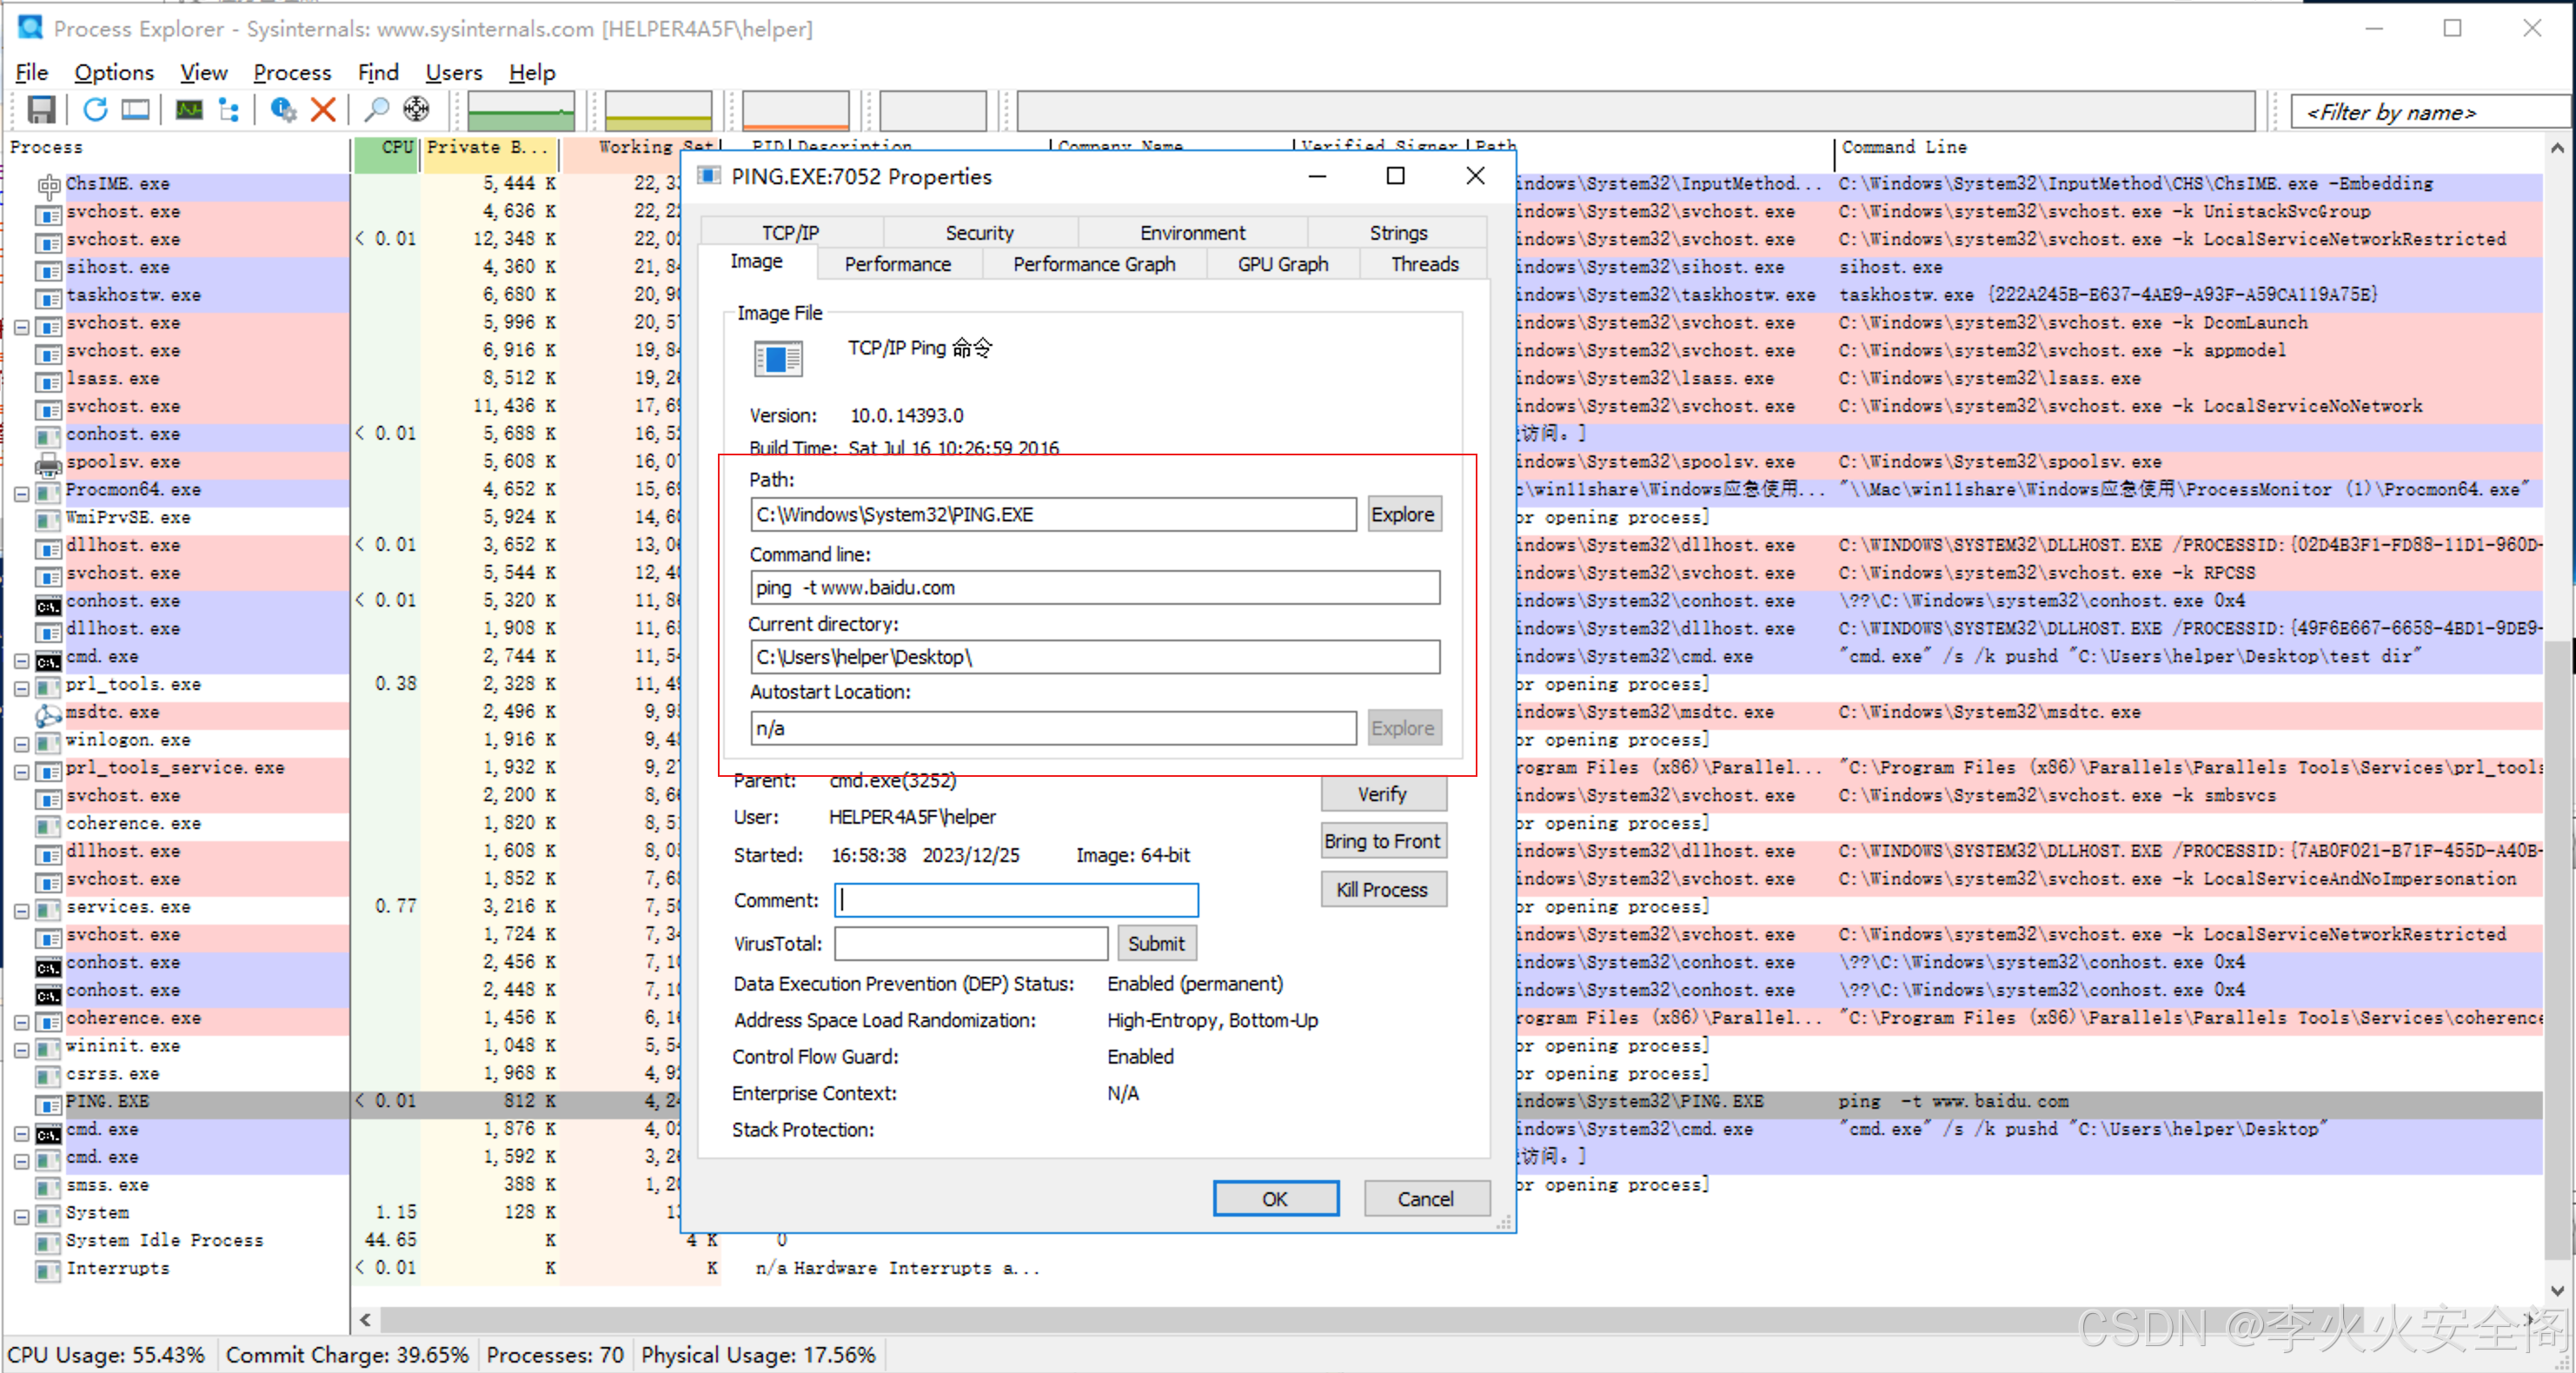Open System Information graph icon
The height and width of the screenshot is (1373, 2576).
tap(189, 109)
